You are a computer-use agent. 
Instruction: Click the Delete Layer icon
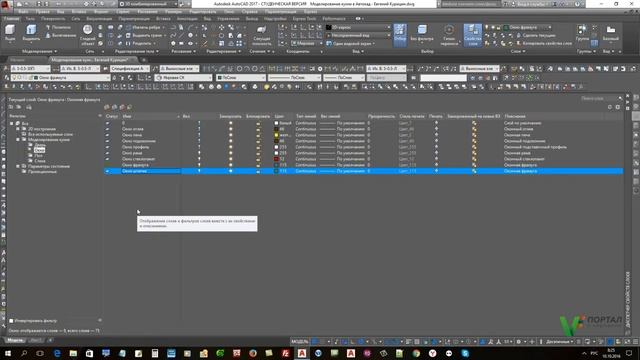[x=122, y=107]
